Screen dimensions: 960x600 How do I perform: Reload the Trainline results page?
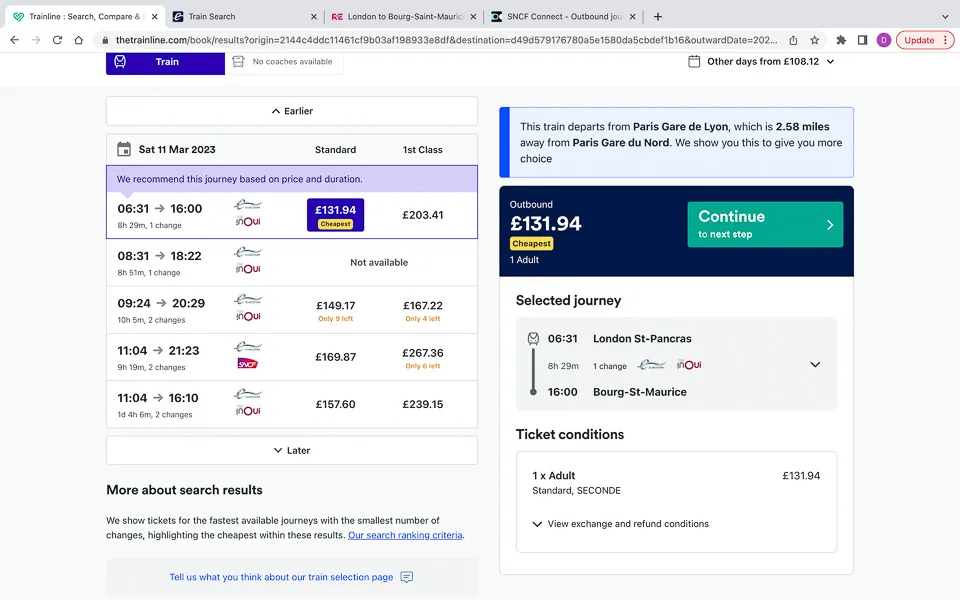57,40
